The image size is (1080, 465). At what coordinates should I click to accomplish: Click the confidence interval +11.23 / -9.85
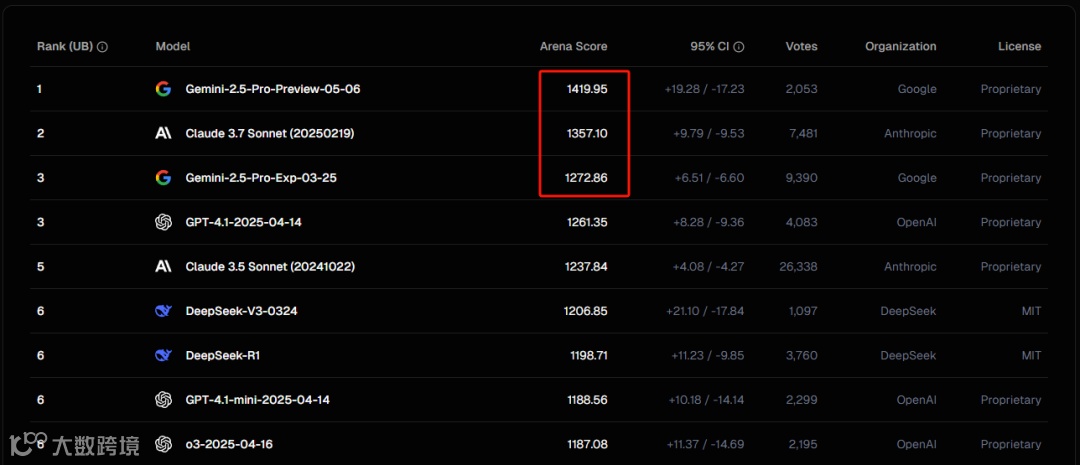(707, 355)
